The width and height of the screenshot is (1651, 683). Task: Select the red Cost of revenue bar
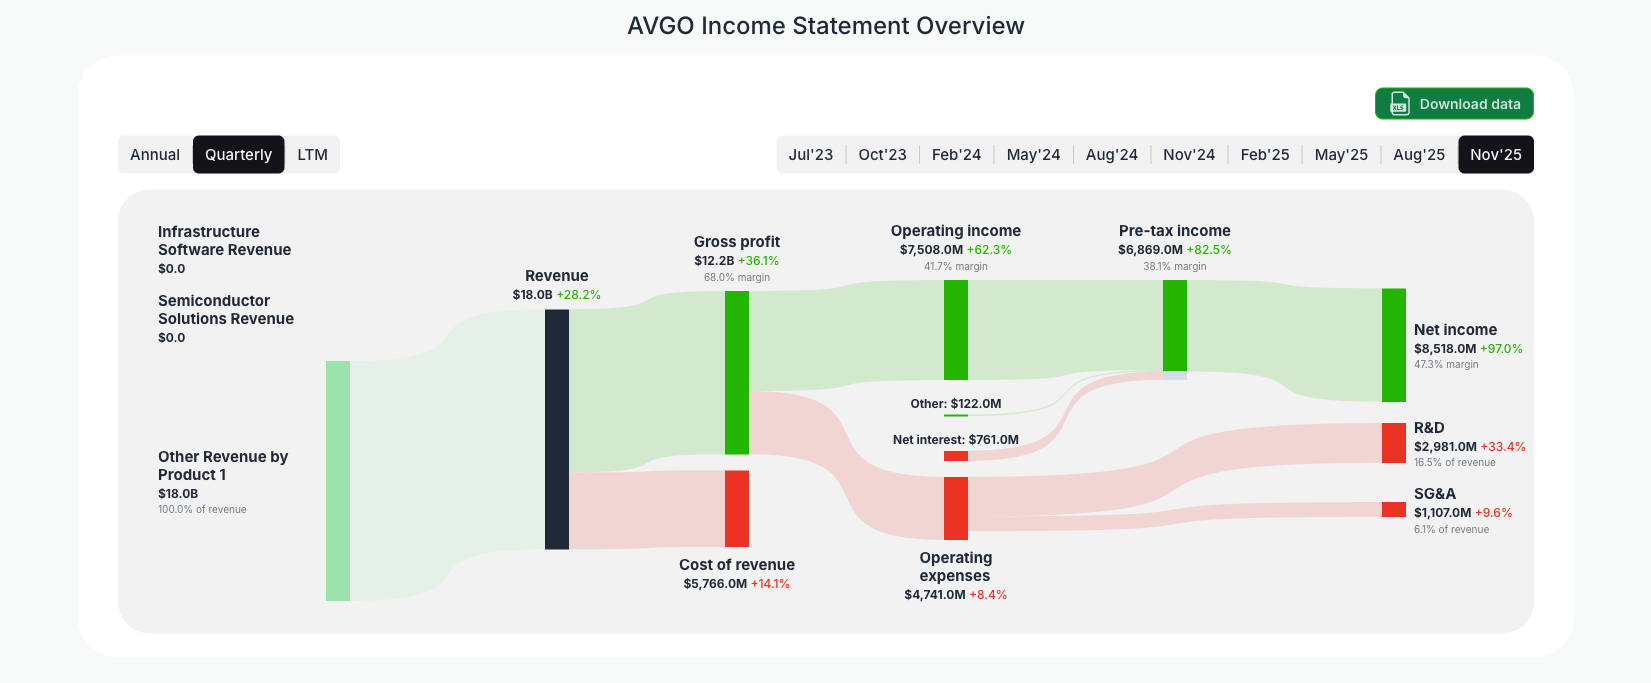pos(736,508)
